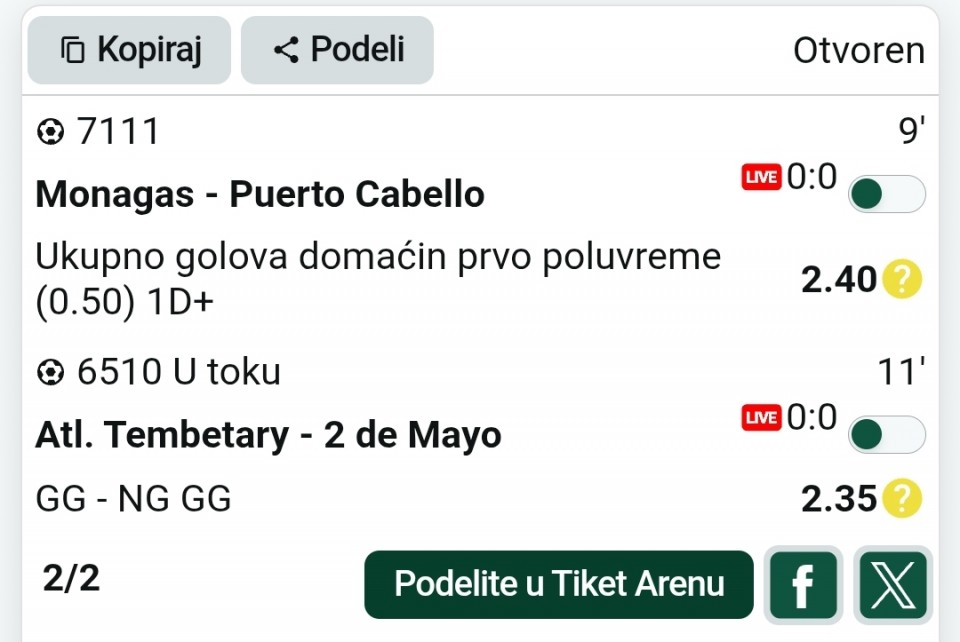
Task: Click the LIVE badge for Atl. Tembetary match
Action: point(761,418)
